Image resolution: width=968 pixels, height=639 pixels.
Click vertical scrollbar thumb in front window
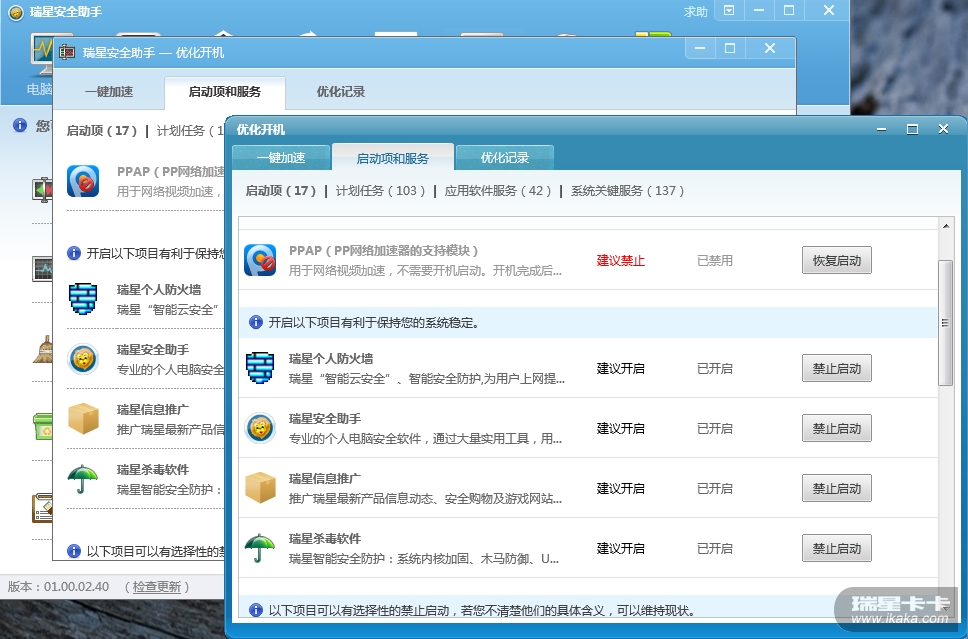pyautogui.click(x=945, y=322)
